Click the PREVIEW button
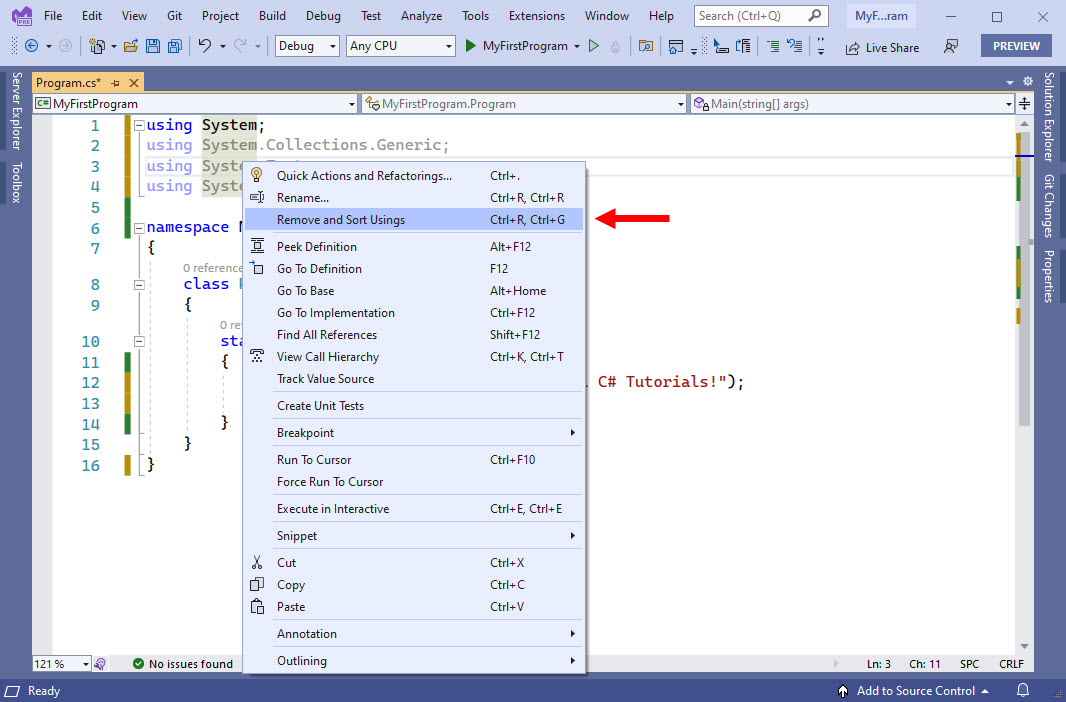This screenshot has width=1066, height=702. [x=1015, y=45]
